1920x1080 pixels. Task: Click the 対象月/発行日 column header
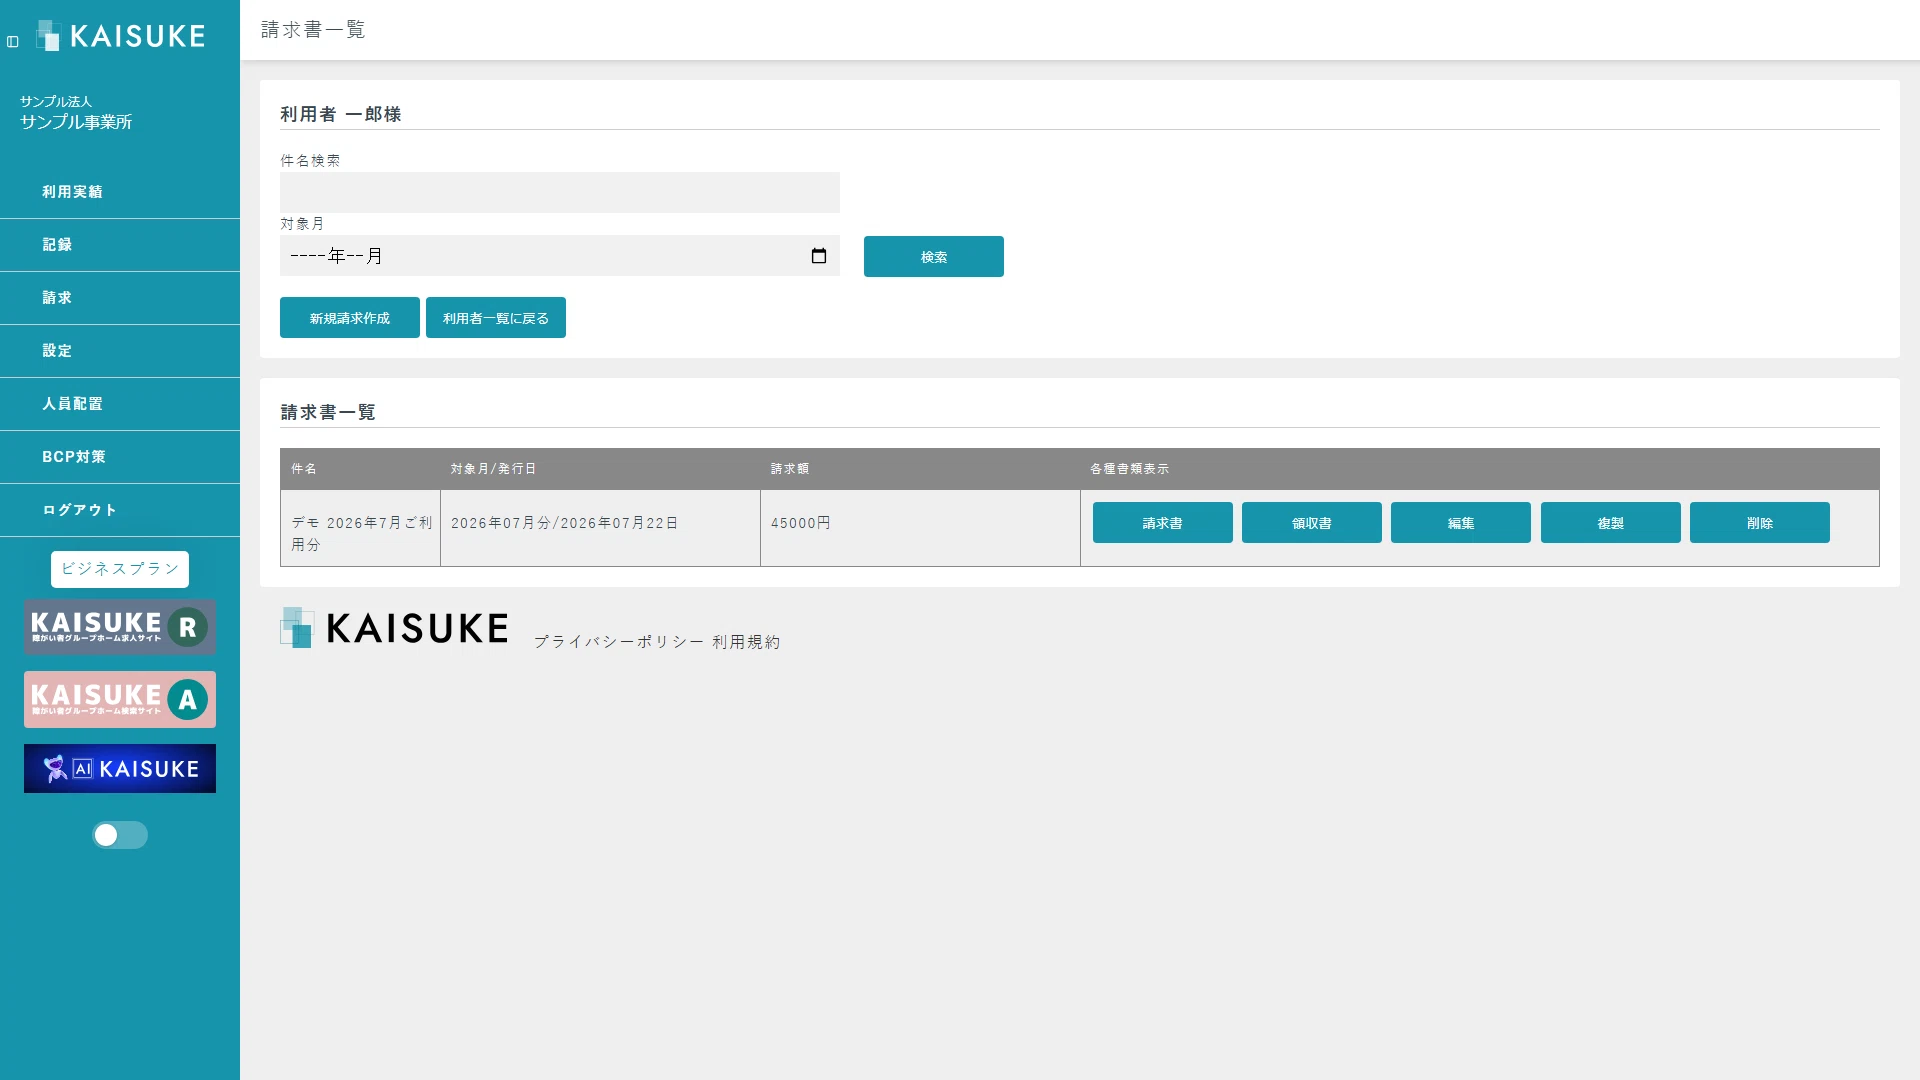(x=600, y=469)
